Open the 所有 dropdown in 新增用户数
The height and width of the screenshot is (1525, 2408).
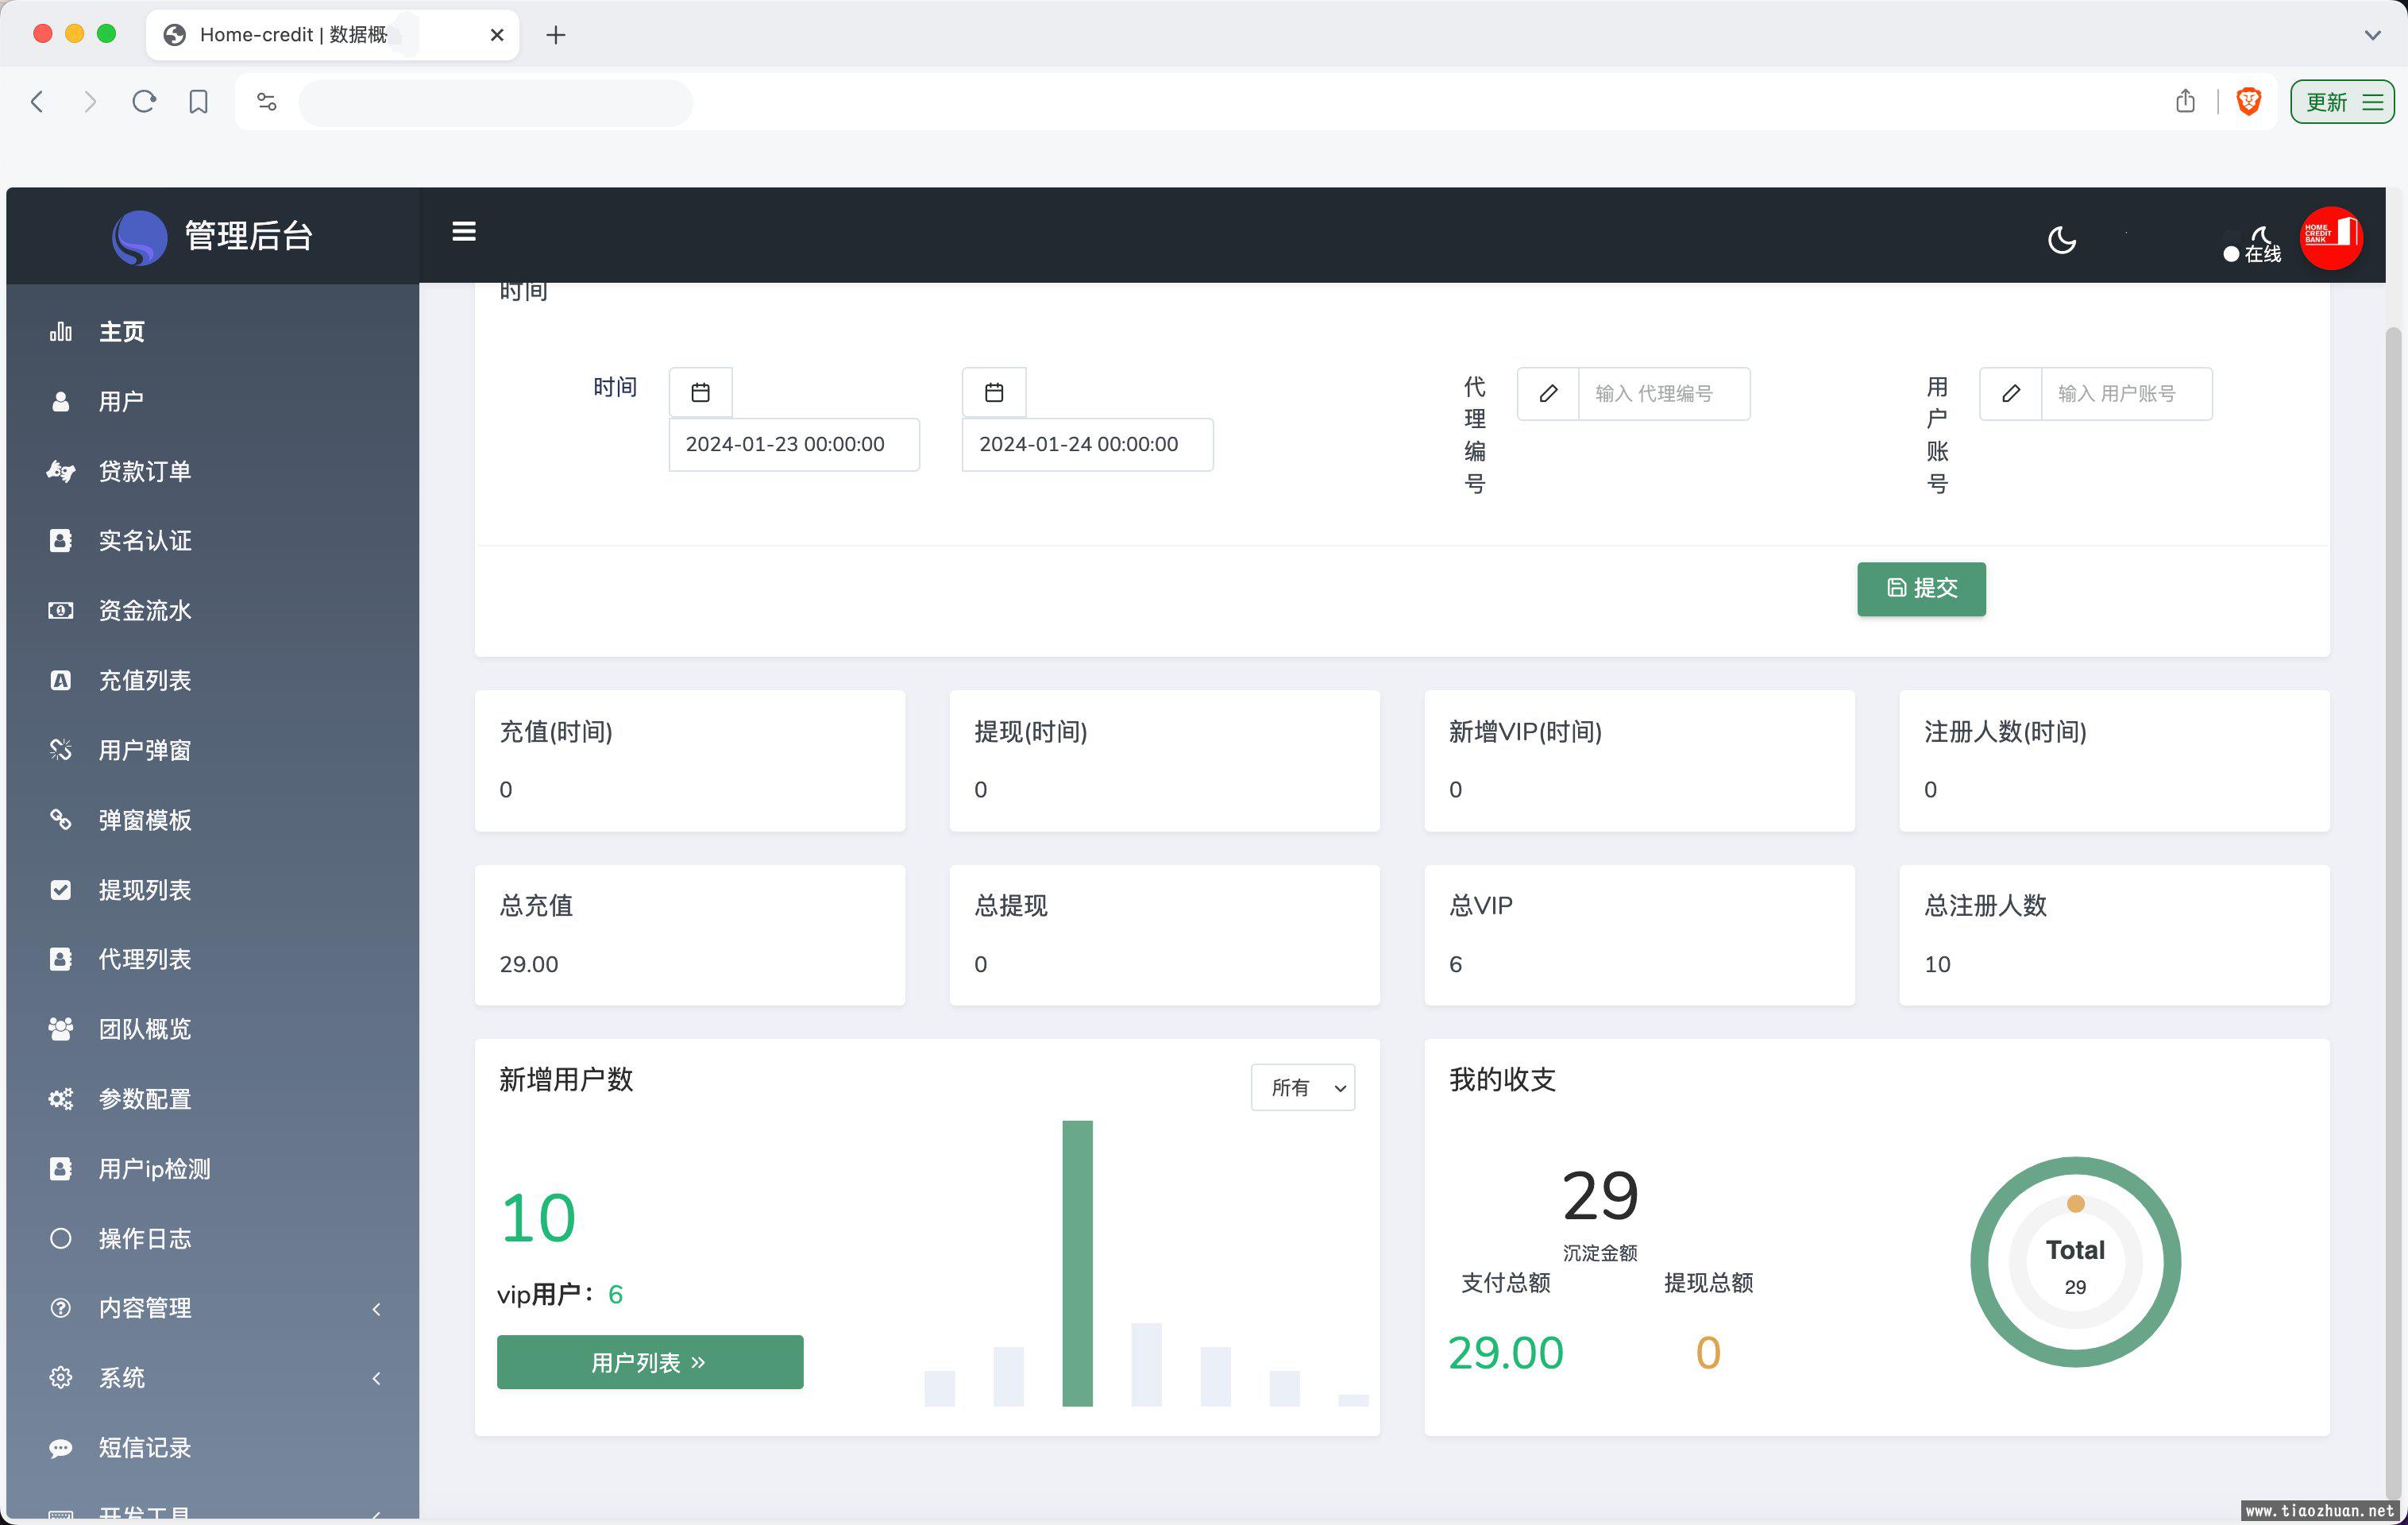(x=1302, y=1087)
